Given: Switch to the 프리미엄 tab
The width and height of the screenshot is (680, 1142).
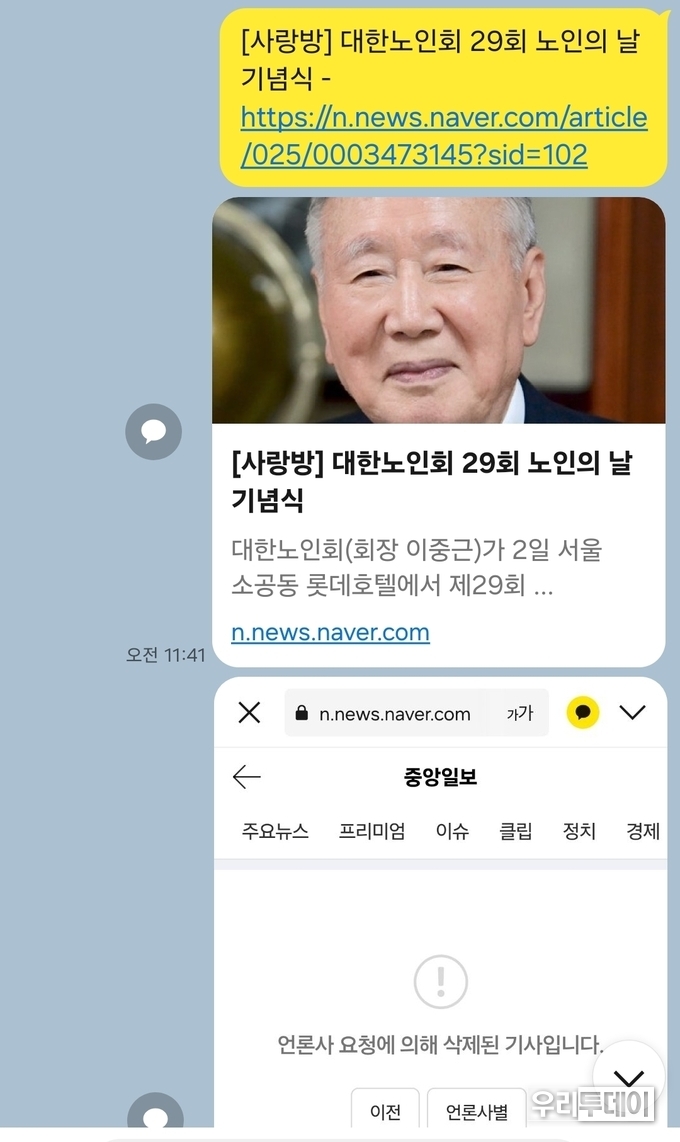Looking at the screenshot, I should coord(372,831).
